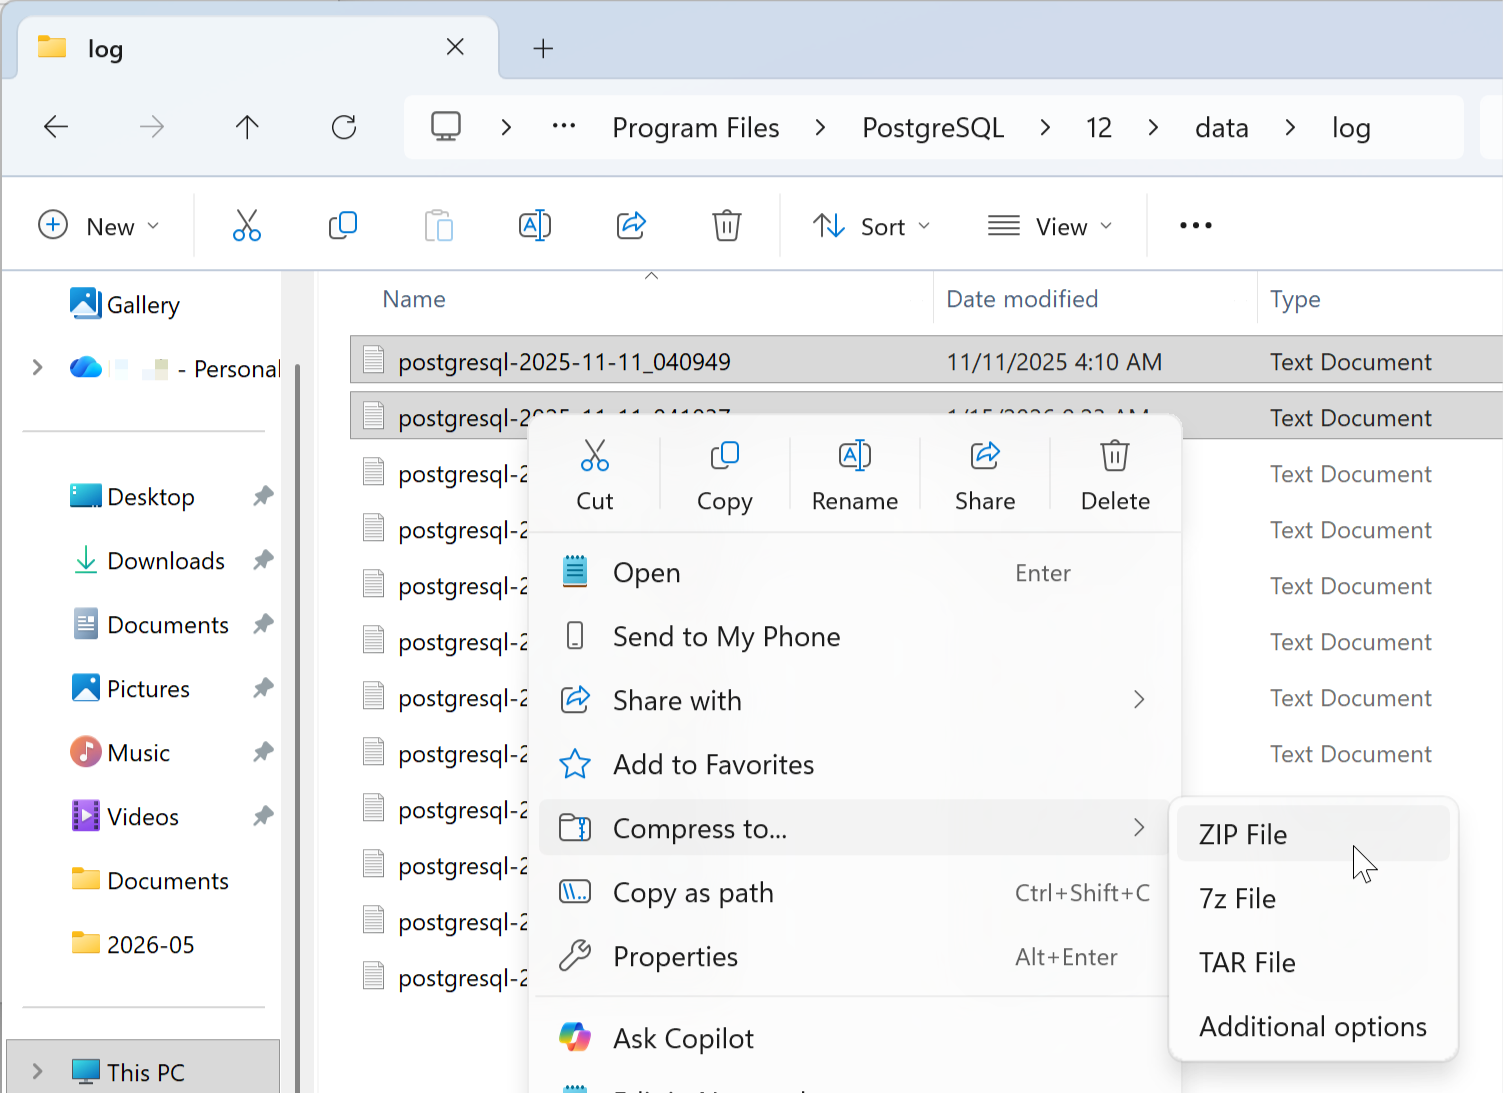Open hidden breadcrumb ellipsis in the address bar
The image size is (1503, 1093).
tap(564, 127)
